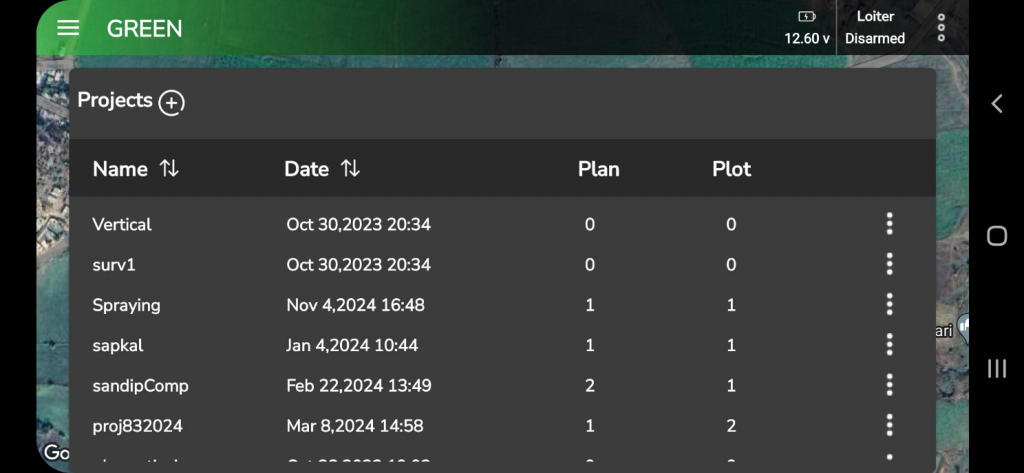Open the hamburger navigation menu
The image size is (1024, 473).
pyautogui.click(x=68, y=28)
